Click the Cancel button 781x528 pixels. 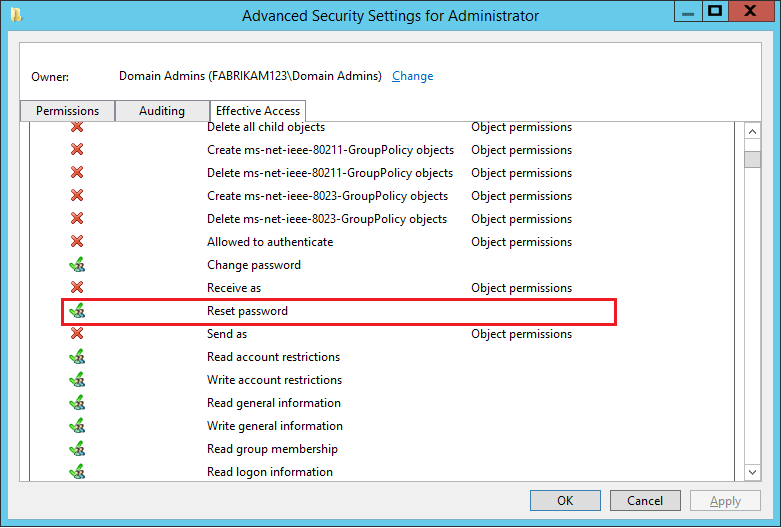645,501
